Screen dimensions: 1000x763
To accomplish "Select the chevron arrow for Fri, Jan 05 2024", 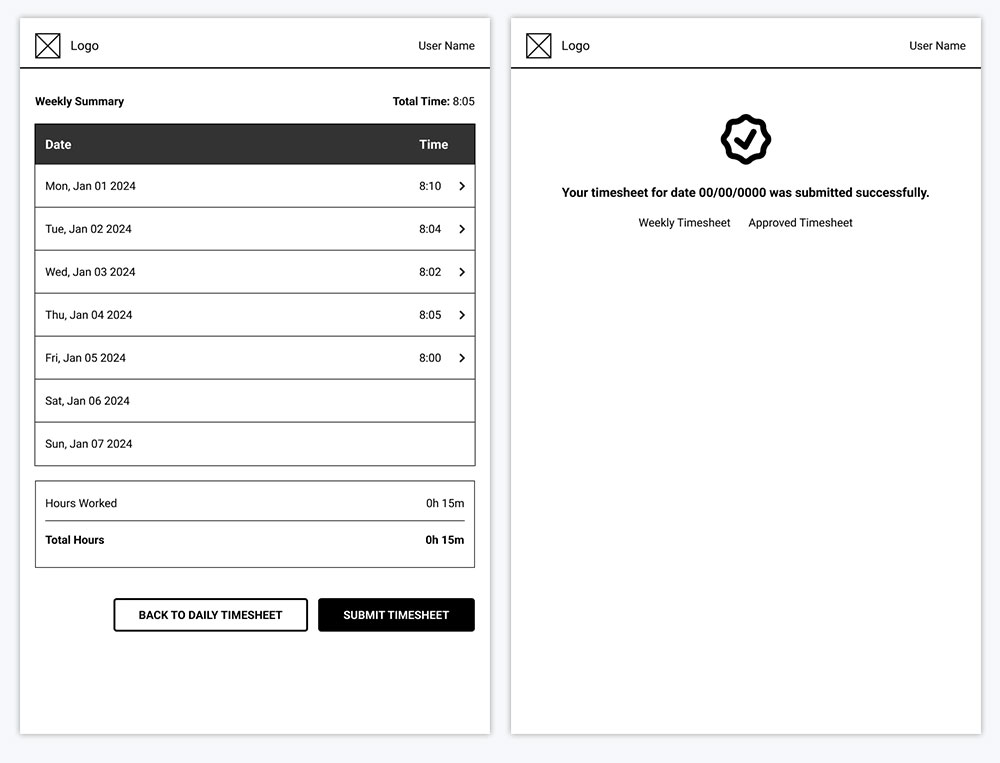I will pyautogui.click(x=462, y=358).
